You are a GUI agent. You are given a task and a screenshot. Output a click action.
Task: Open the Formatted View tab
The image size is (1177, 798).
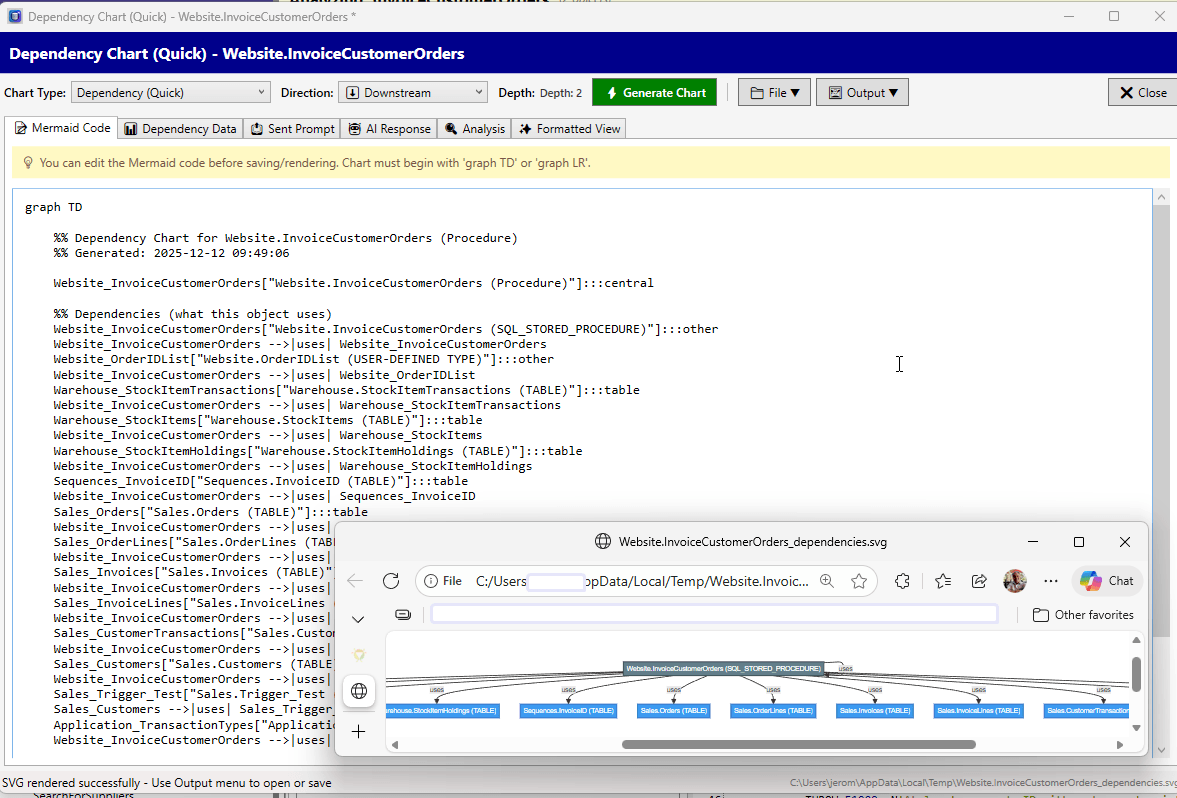pyautogui.click(x=569, y=129)
